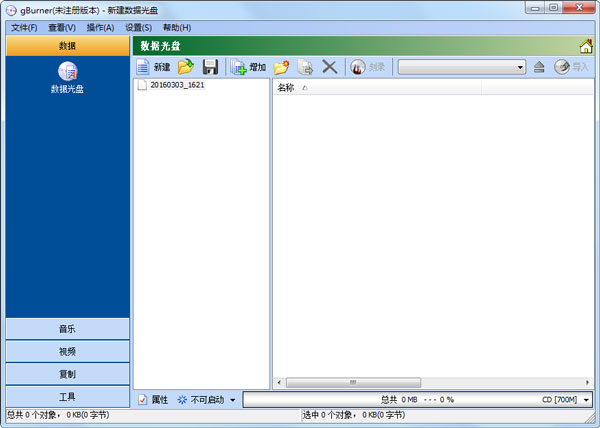Viewport: 600px width, 428px height.
Task: Start burning with the 刻录 icon
Action: (358, 67)
